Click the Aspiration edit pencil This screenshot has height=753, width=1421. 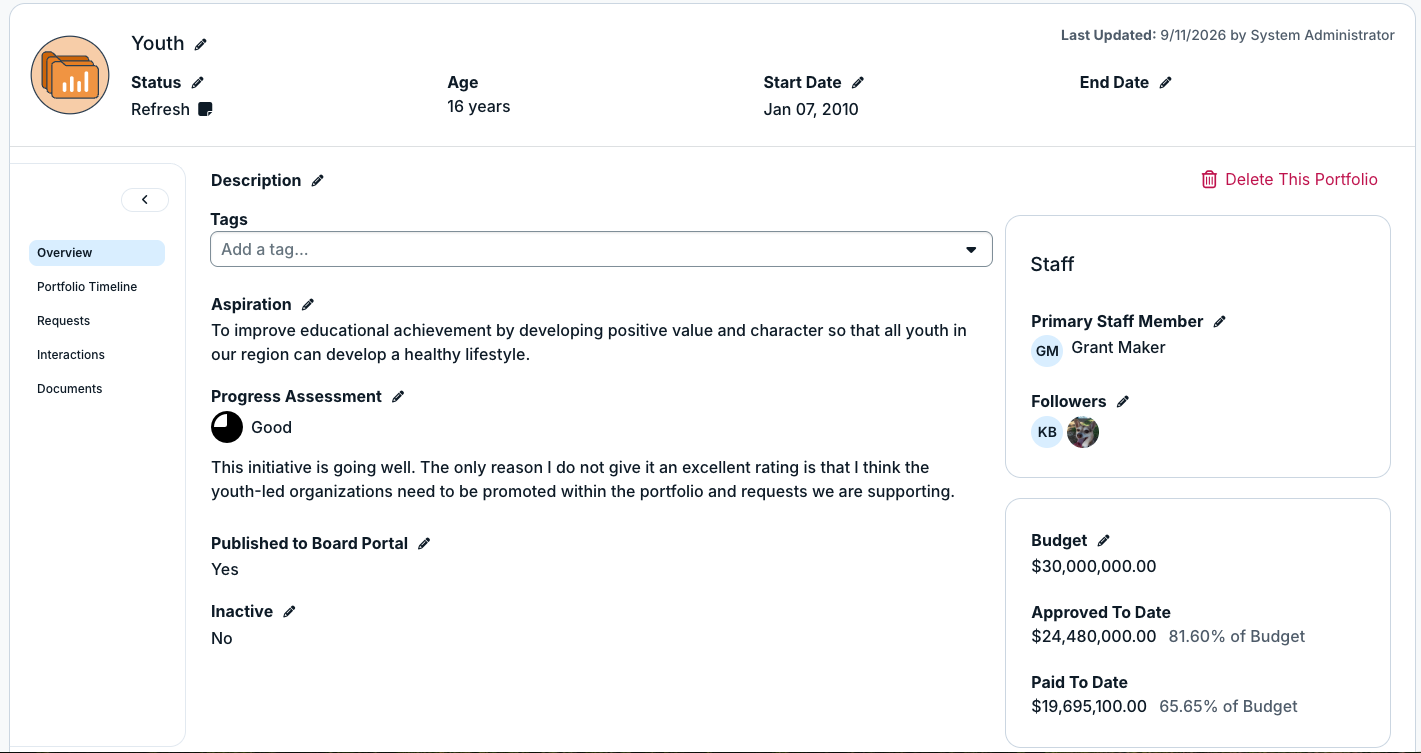coord(308,304)
